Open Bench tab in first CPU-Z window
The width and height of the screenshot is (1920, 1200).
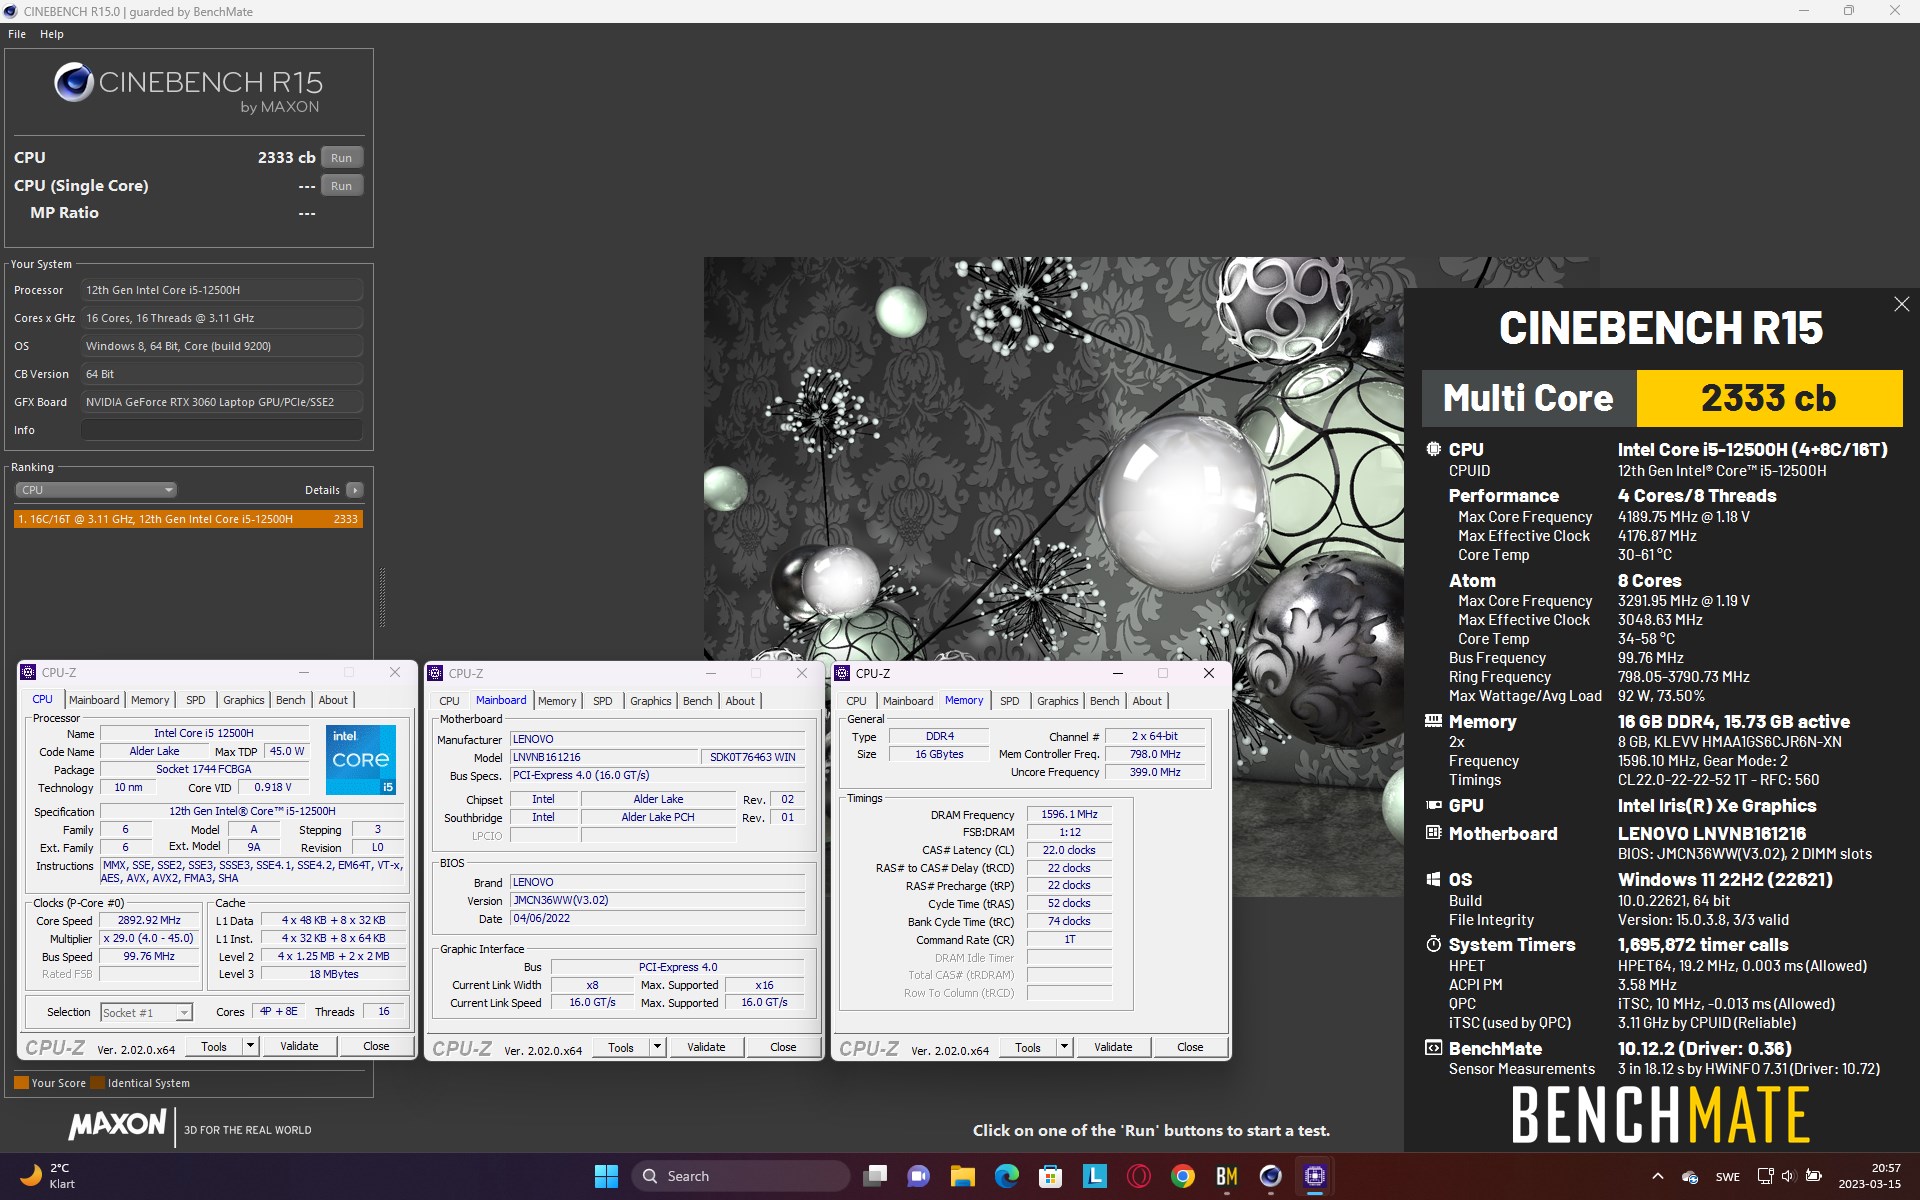pos(291,700)
